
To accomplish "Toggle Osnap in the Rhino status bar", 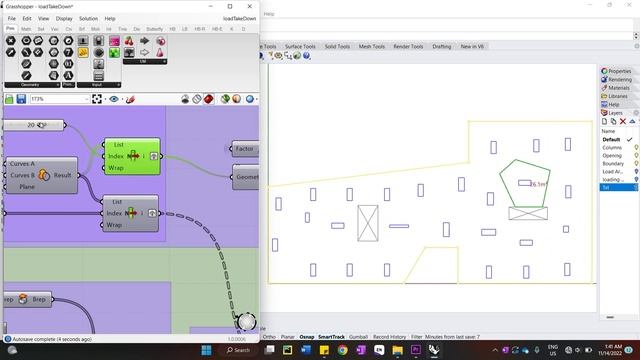I will [x=307, y=337].
